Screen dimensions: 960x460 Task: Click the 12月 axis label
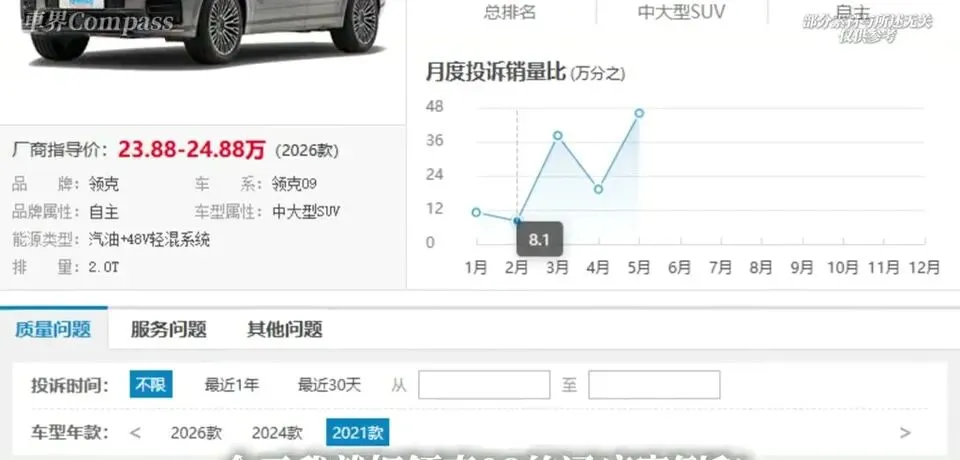tap(924, 267)
